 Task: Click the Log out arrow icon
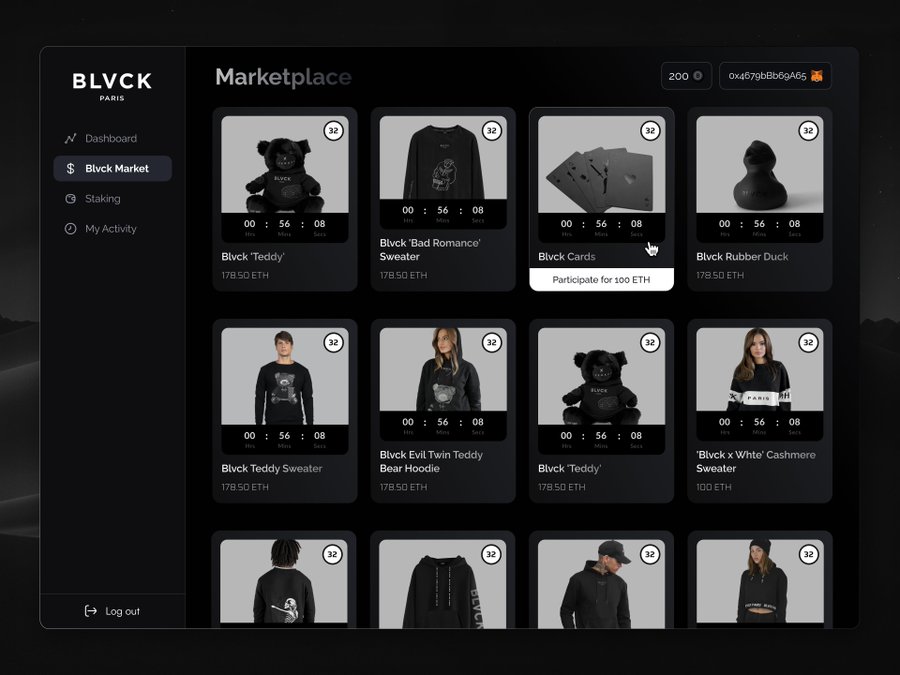click(x=91, y=611)
